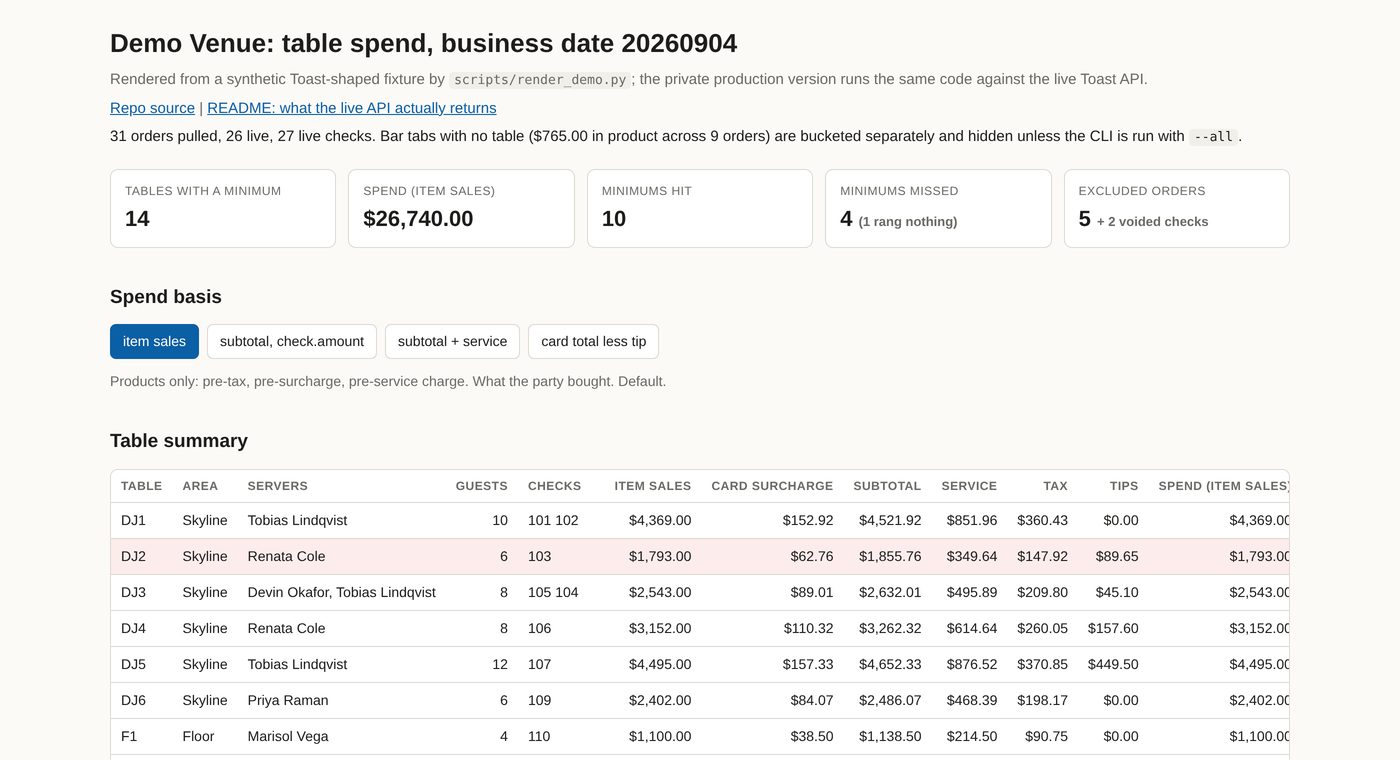
Task: Click the 'Table summary' heading
Action: pyautogui.click(x=179, y=441)
